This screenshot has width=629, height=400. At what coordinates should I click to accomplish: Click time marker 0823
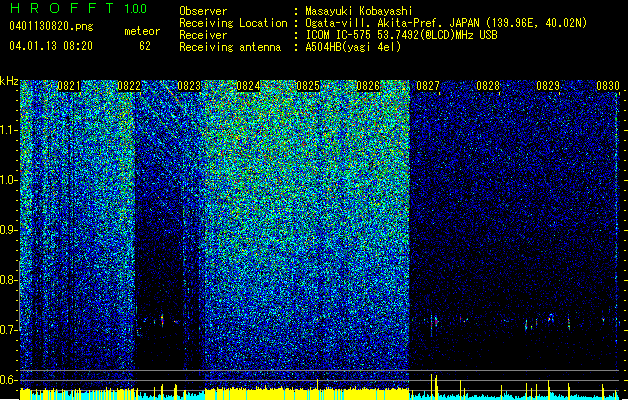[189, 86]
